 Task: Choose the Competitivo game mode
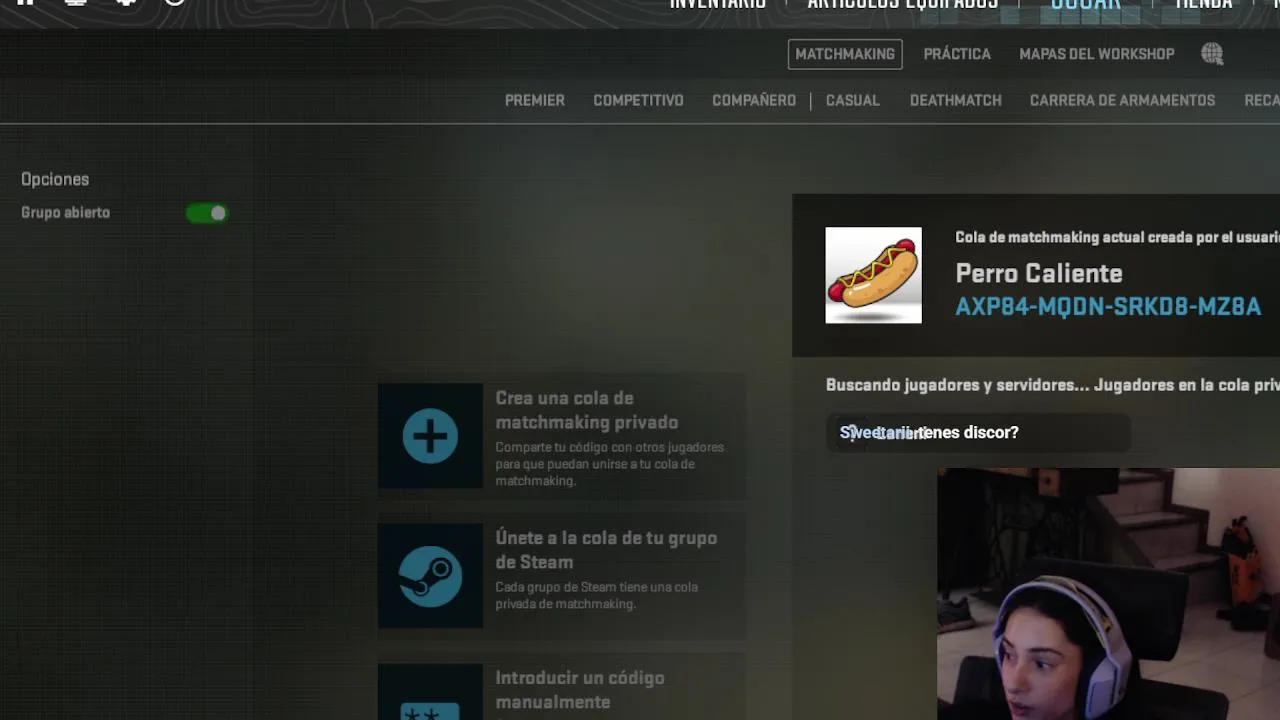click(638, 100)
